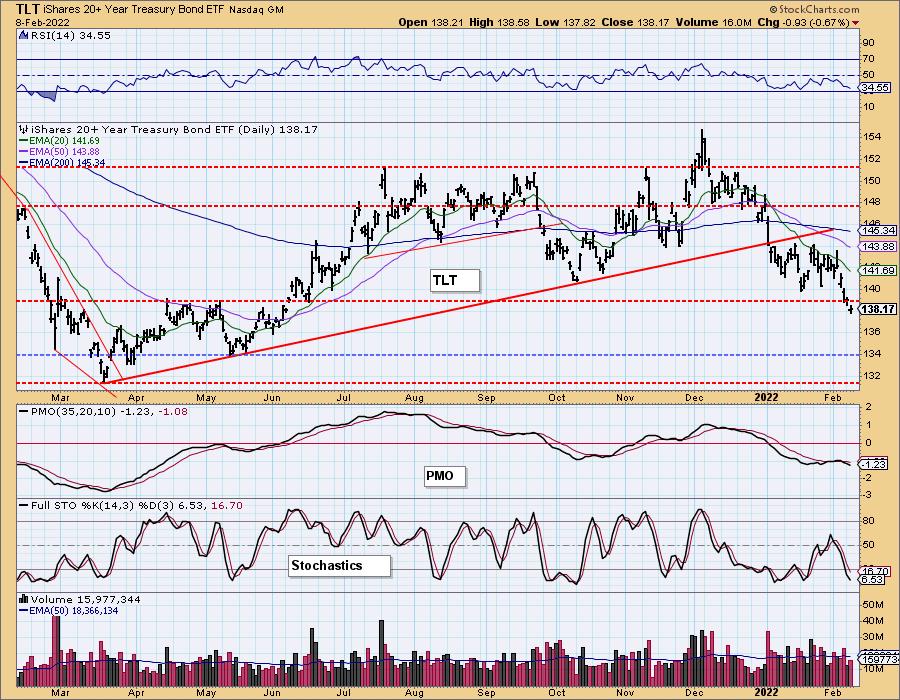Click the Apr label under the price panel
900x700 pixels.
point(136,398)
